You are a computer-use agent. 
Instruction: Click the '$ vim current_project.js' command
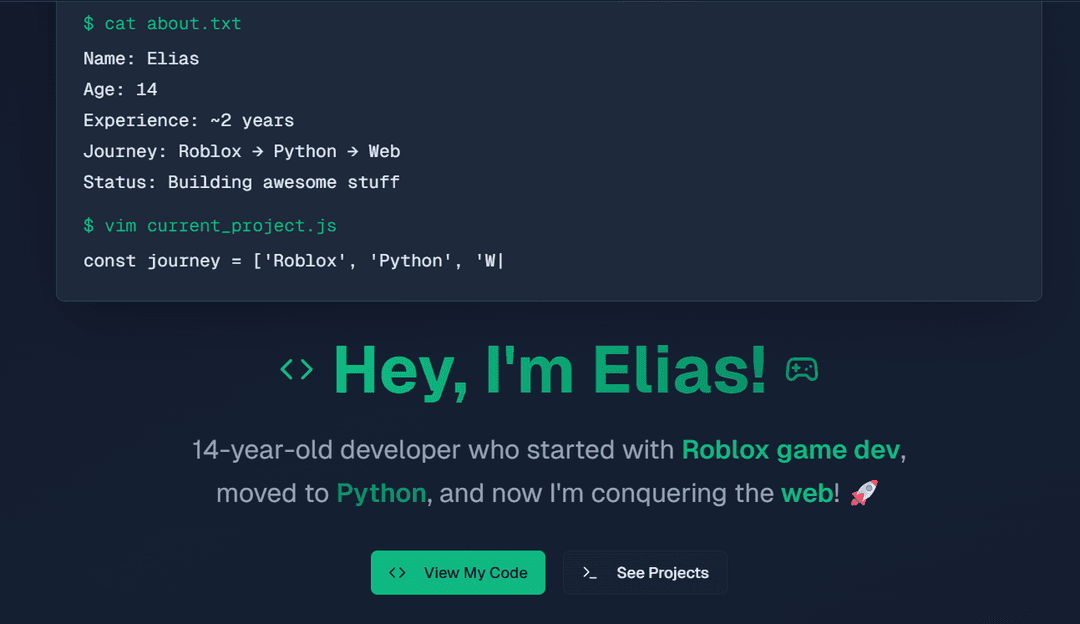[210, 226]
